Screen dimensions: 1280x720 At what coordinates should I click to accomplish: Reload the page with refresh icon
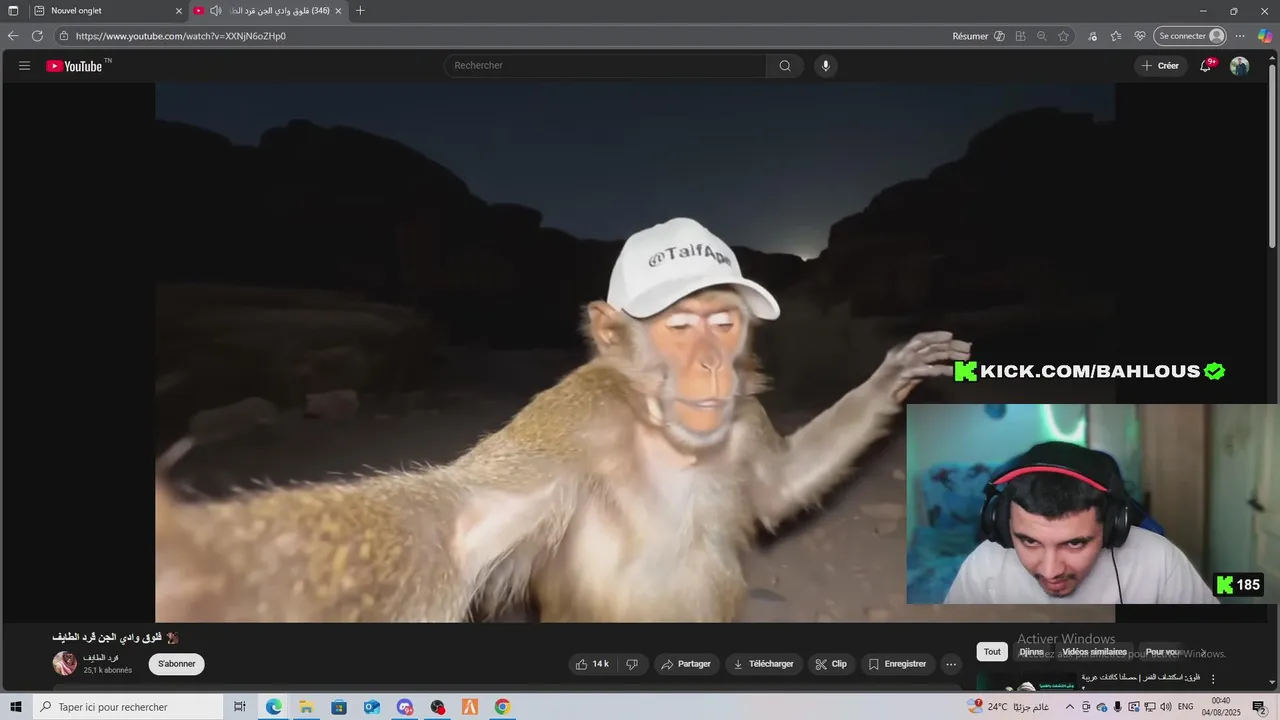coord(37,36)
